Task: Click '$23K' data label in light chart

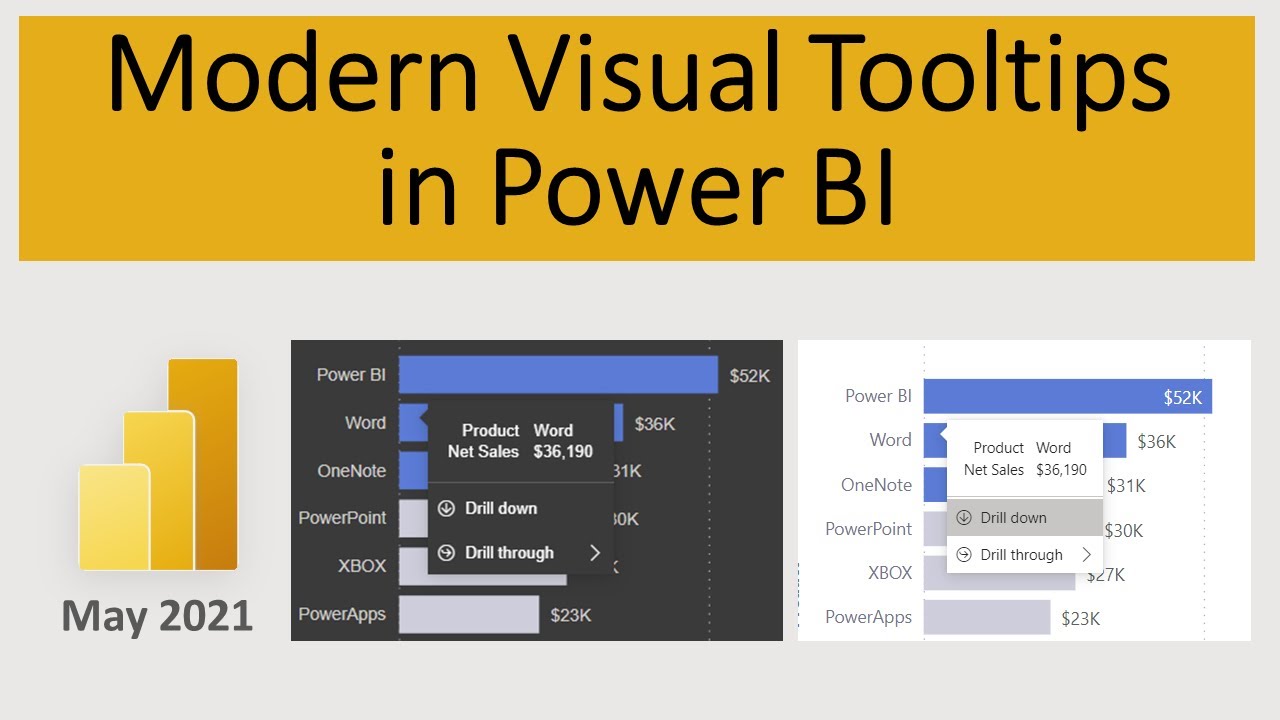Action: click(1081, 618)
